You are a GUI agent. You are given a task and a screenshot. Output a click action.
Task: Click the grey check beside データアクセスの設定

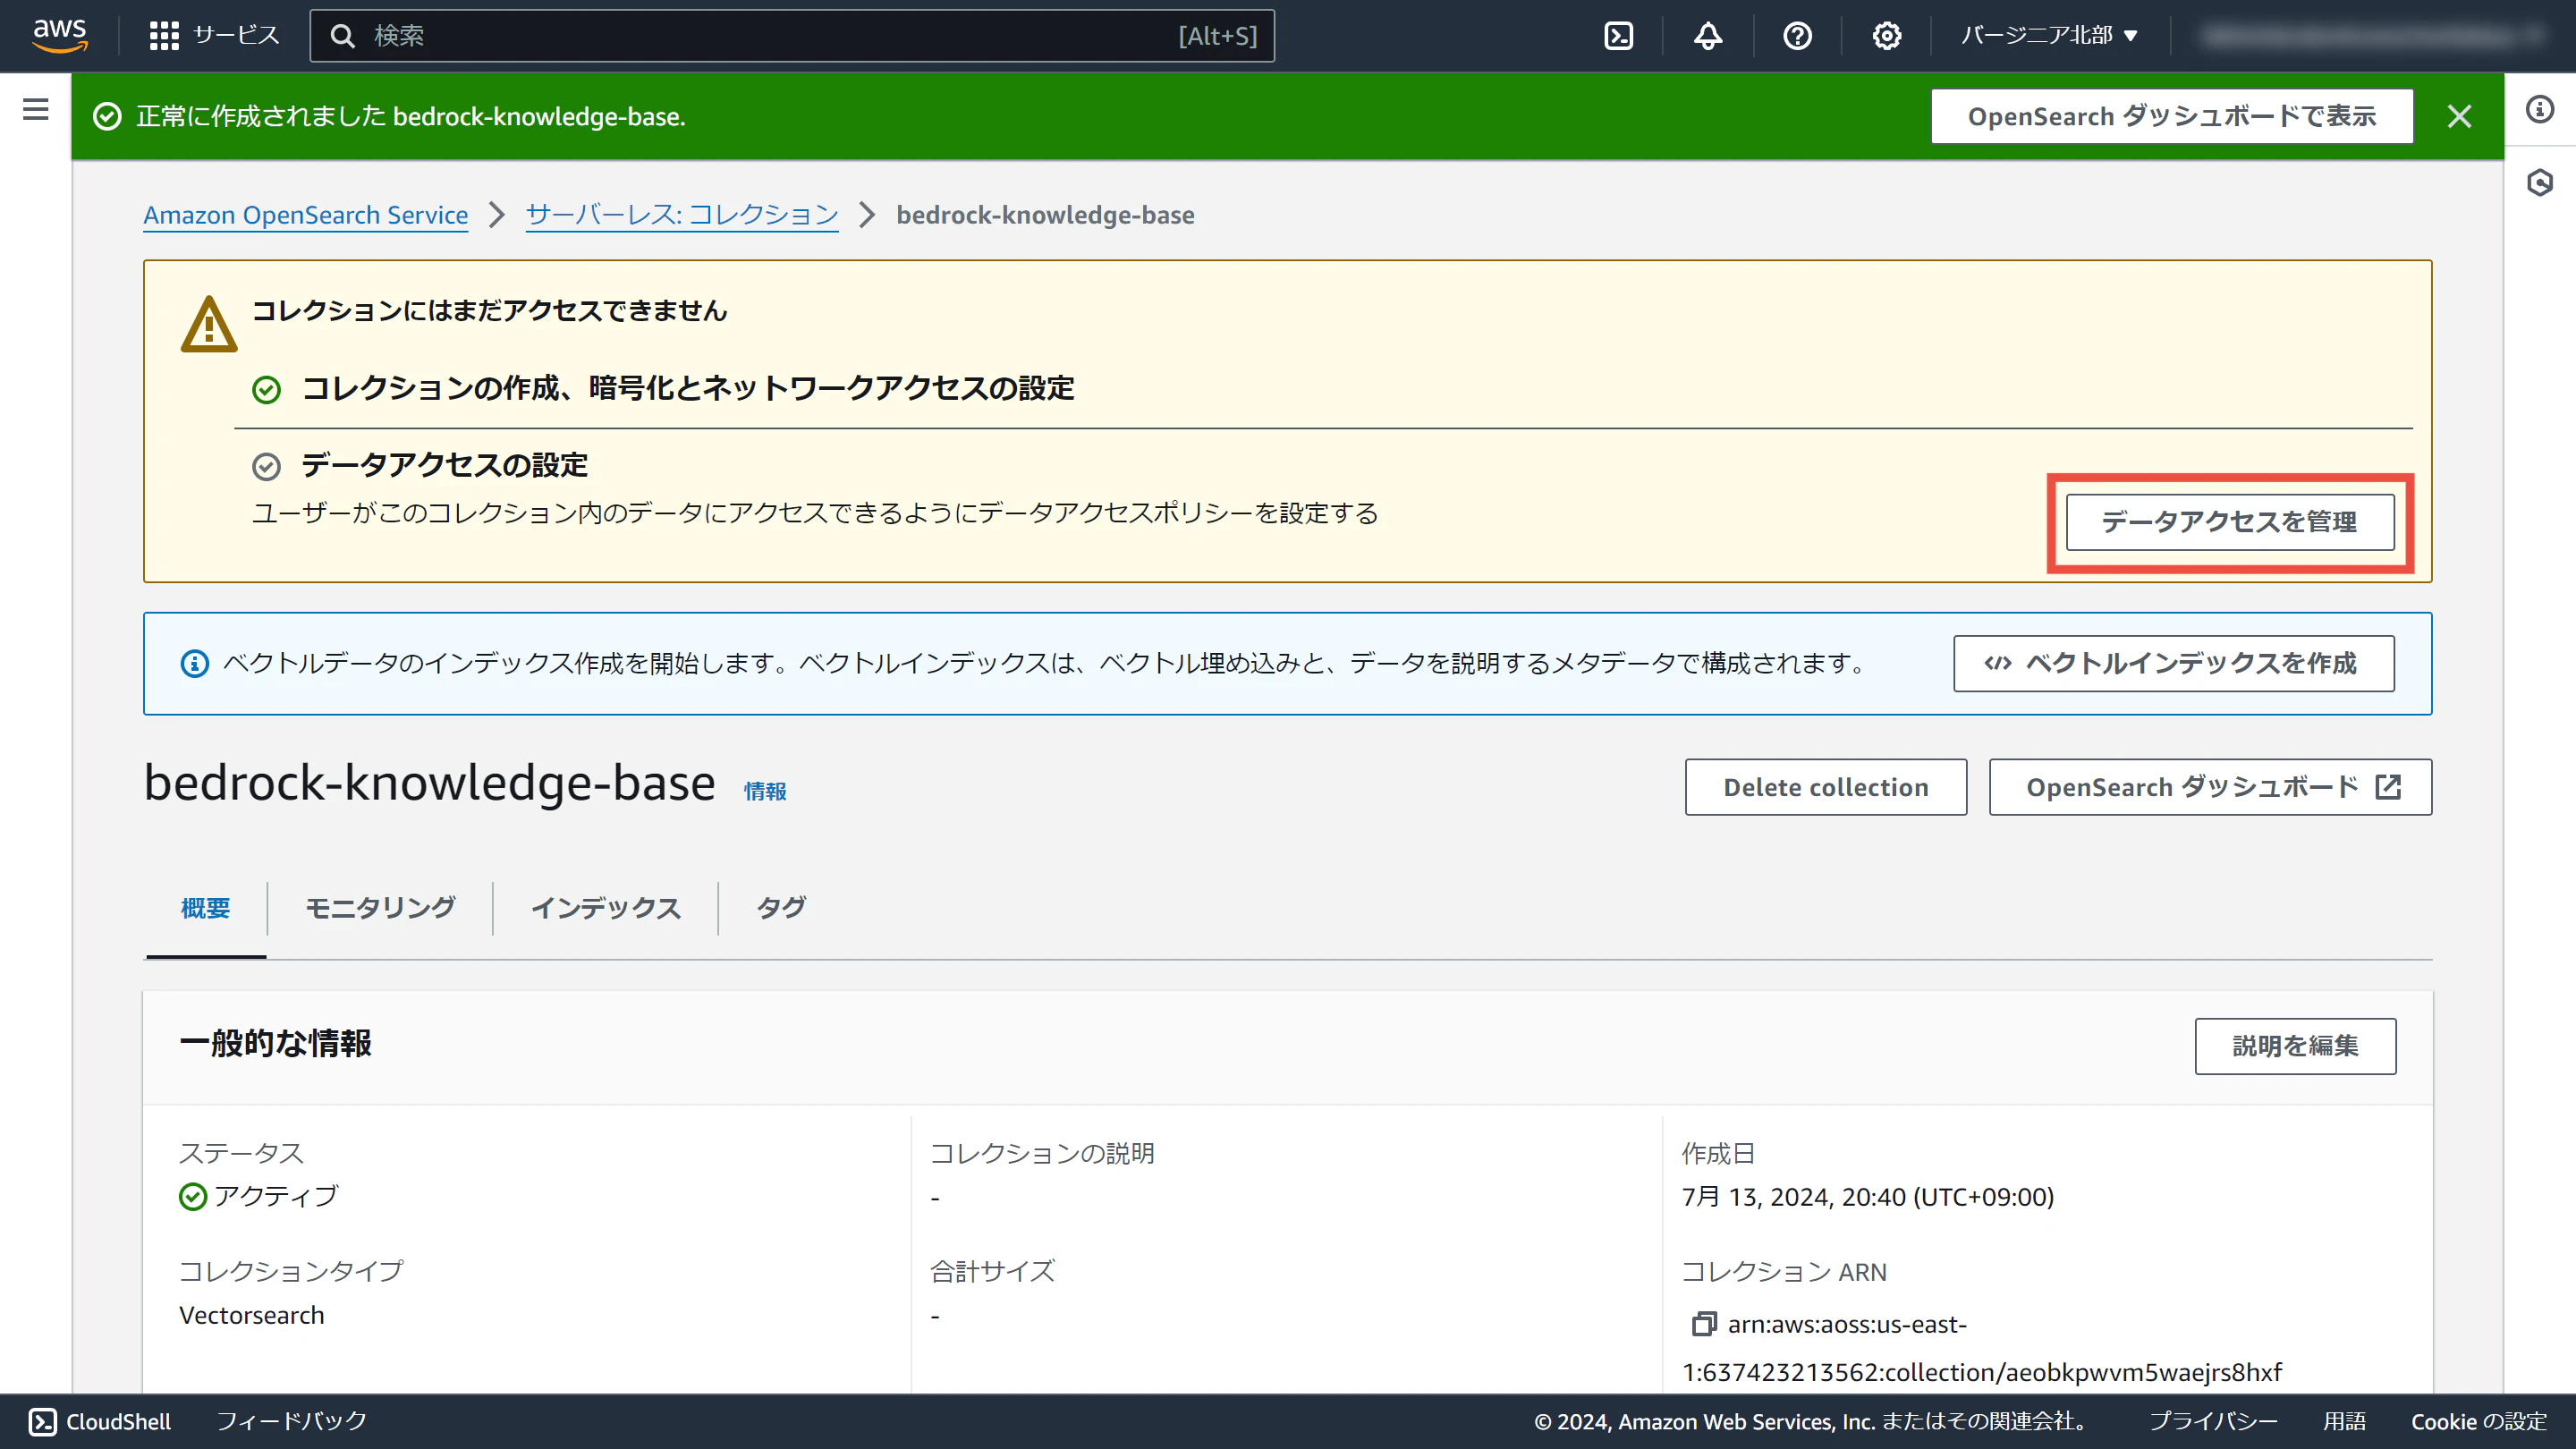(x=266, y=466)
